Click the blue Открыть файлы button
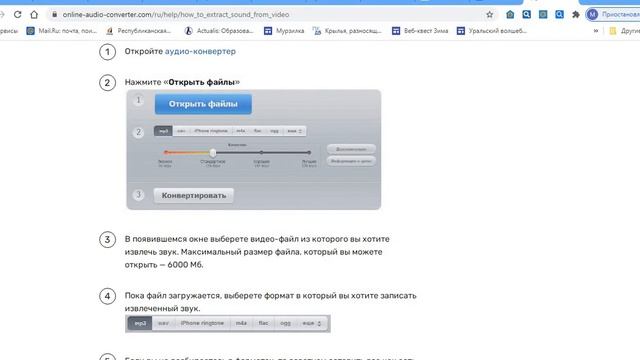 pos(203,104)
